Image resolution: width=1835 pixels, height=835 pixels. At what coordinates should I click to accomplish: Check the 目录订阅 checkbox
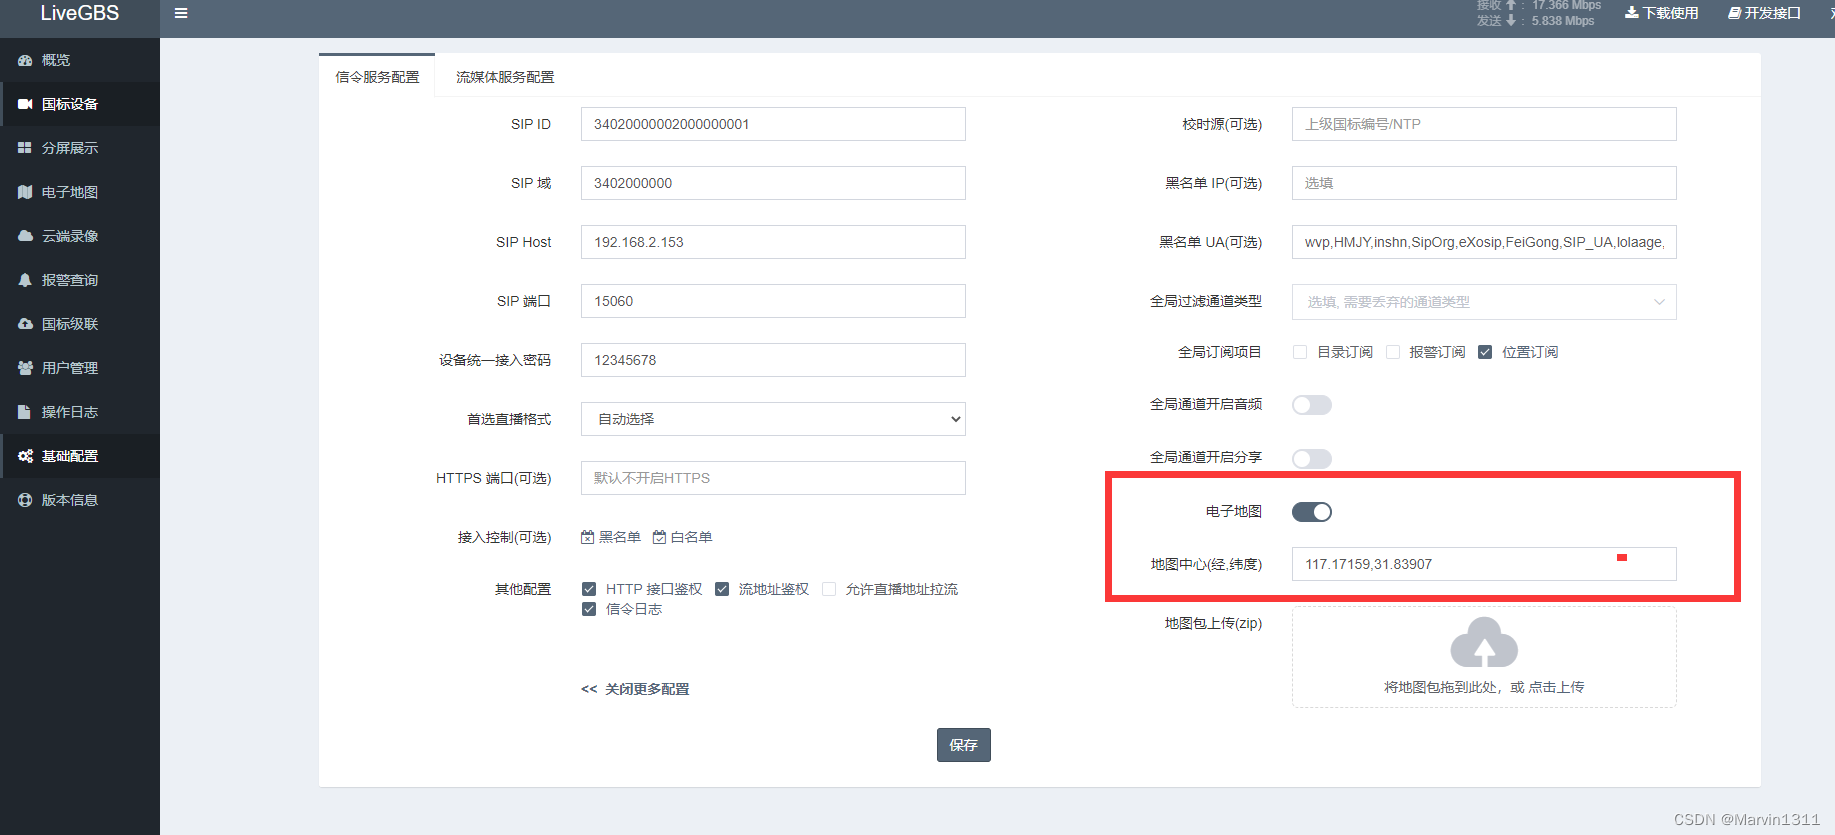pyautogui.click(x=1300, y=352)
